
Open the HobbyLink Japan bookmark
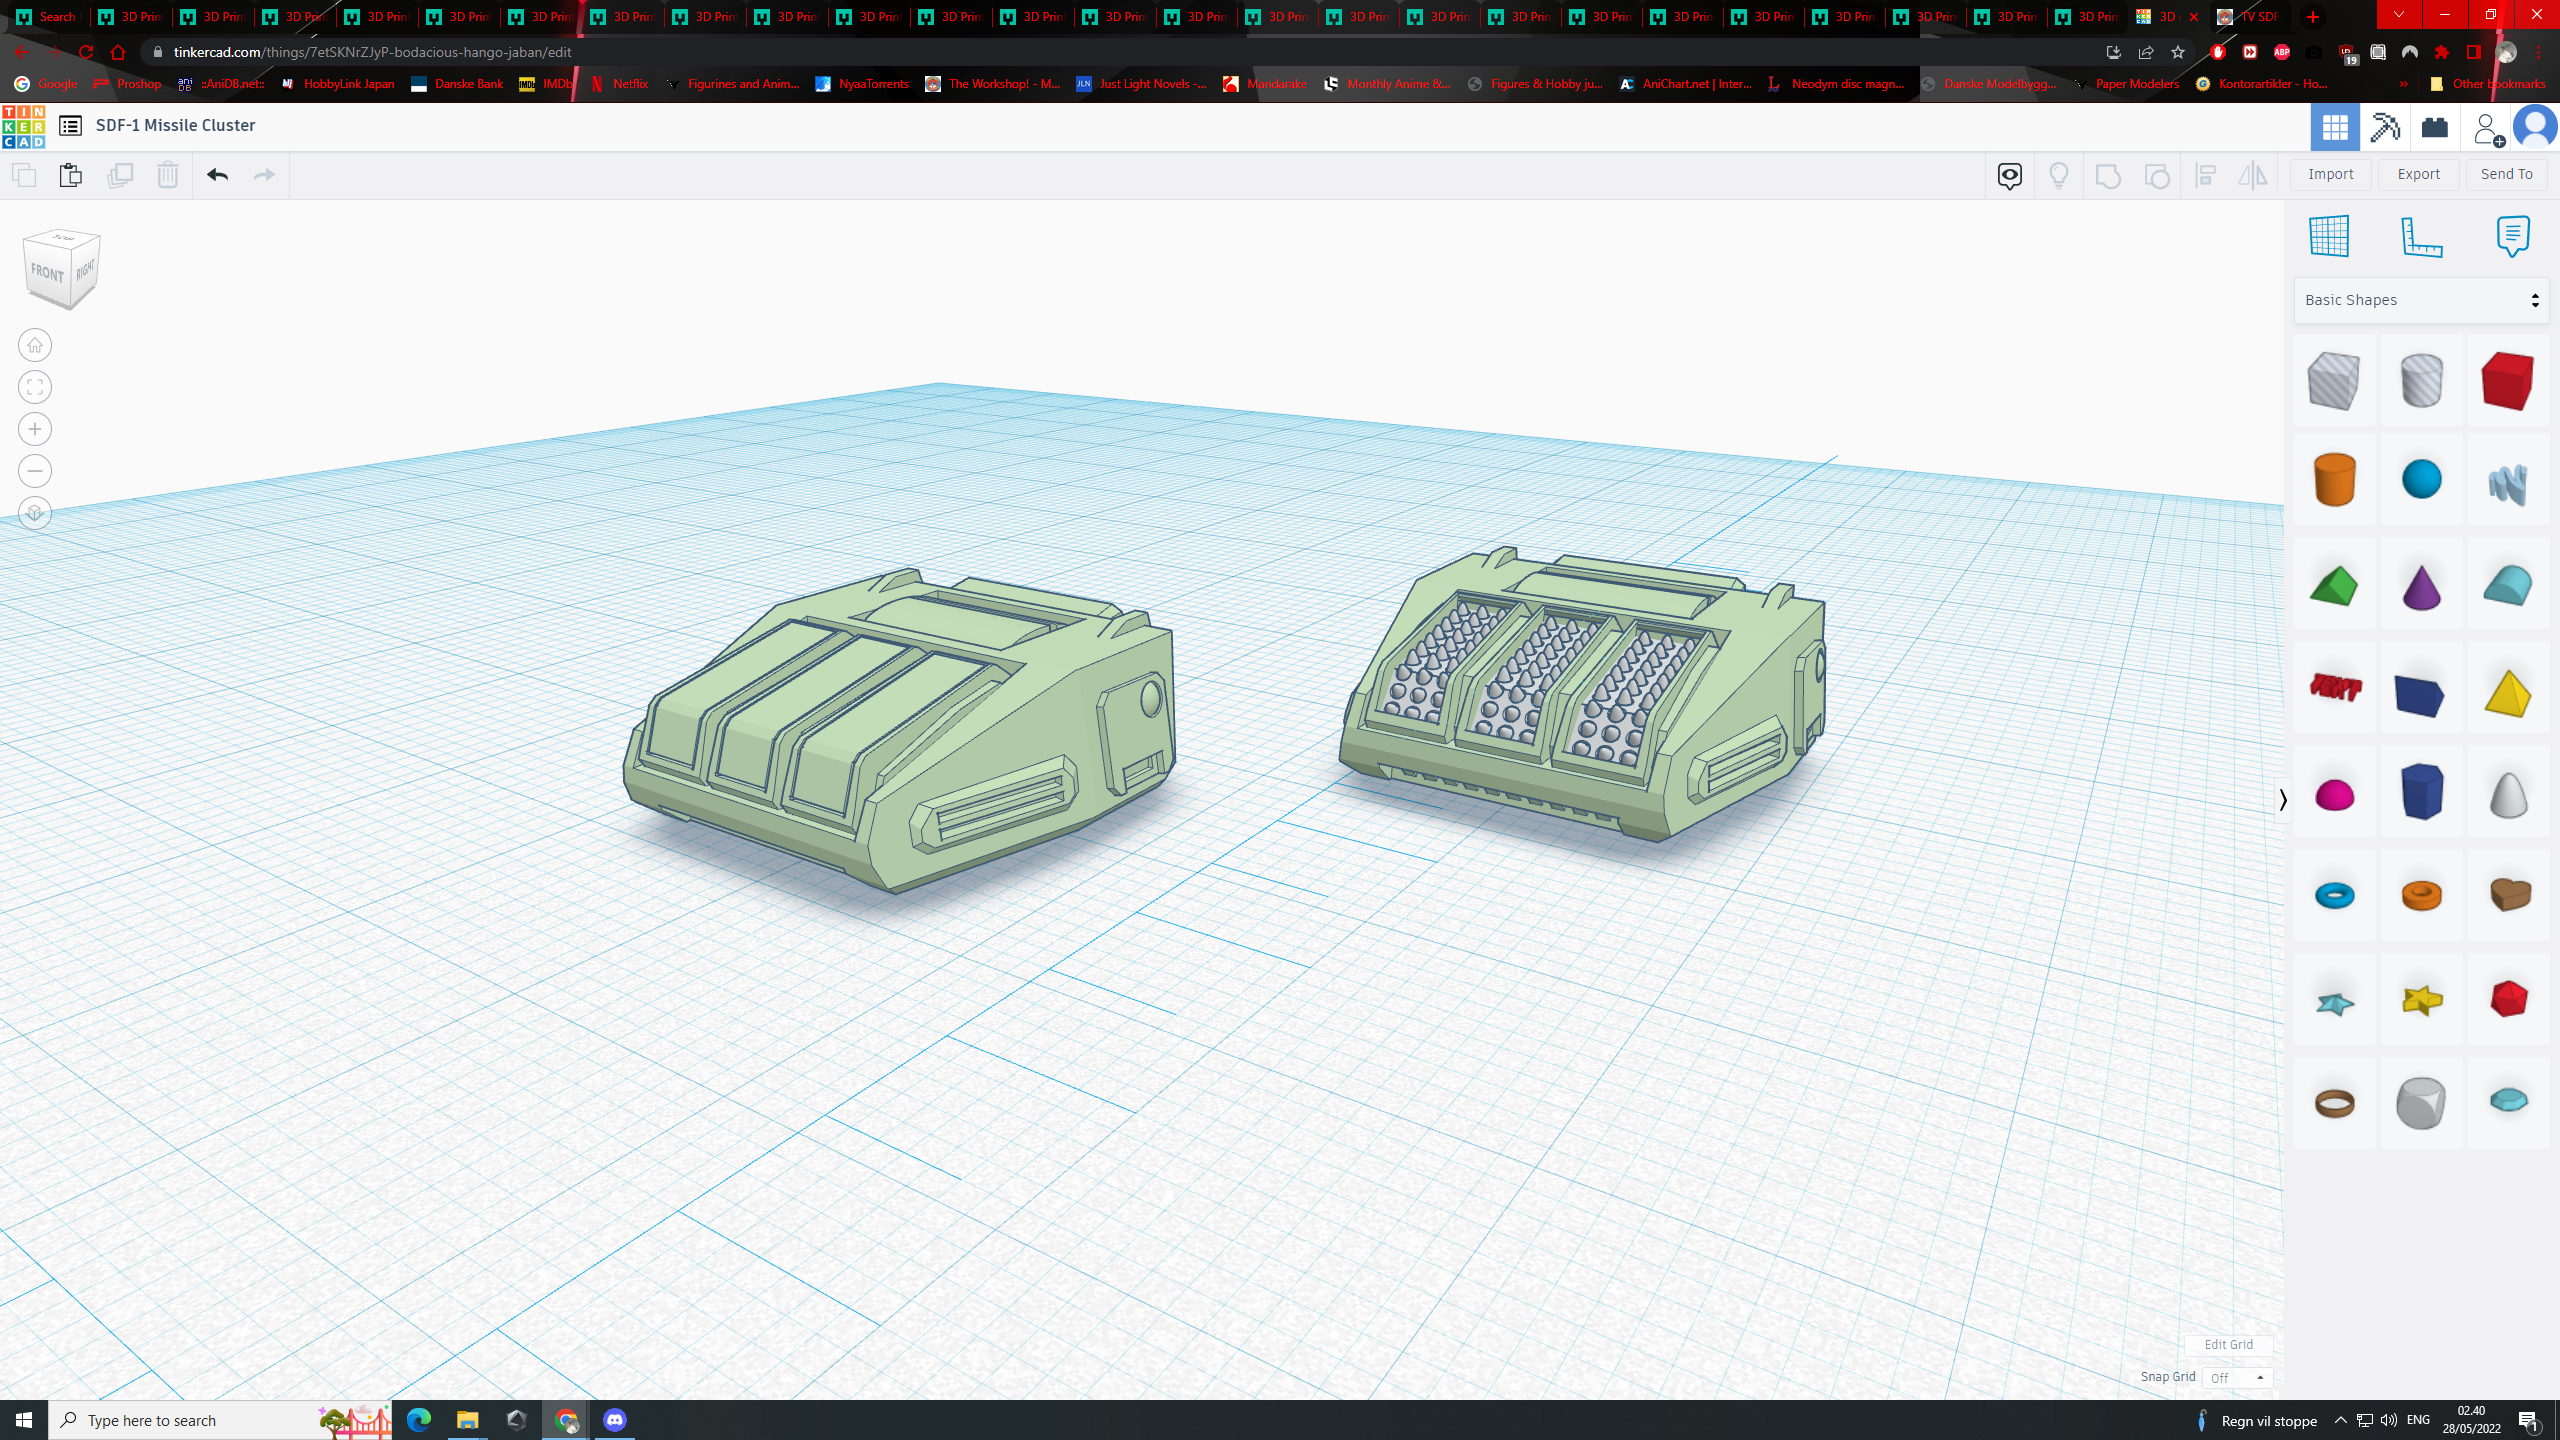(338, 84)
